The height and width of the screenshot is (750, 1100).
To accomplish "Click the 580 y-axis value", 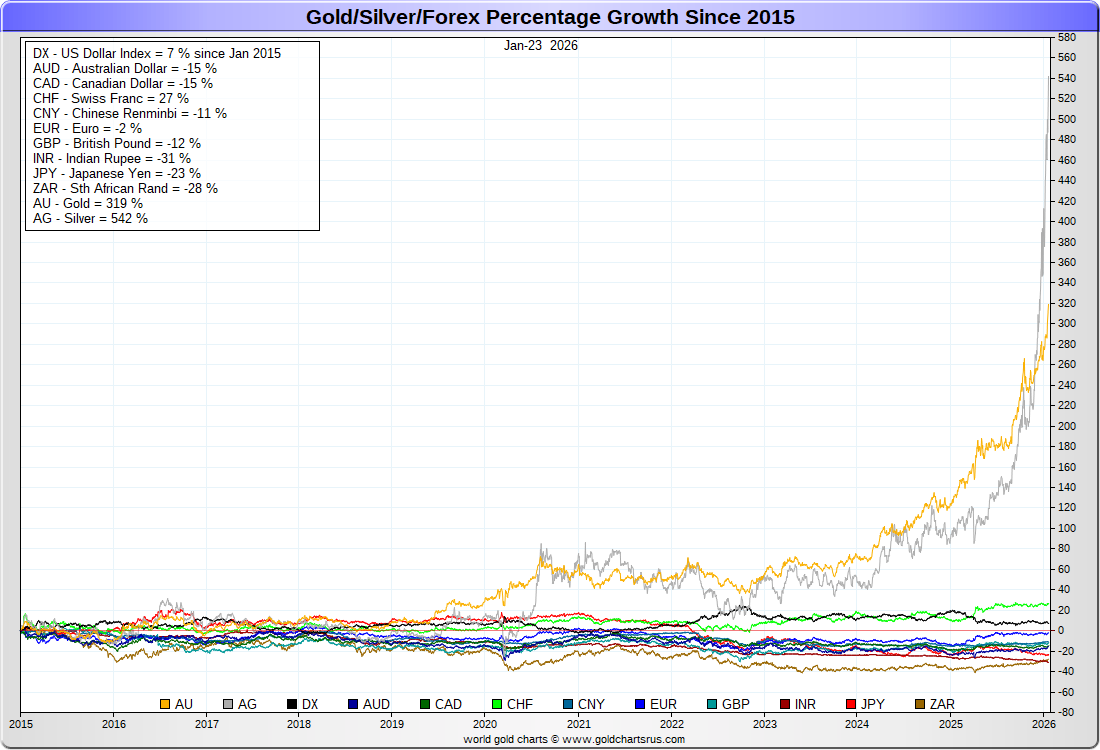I will (1066, 37).
